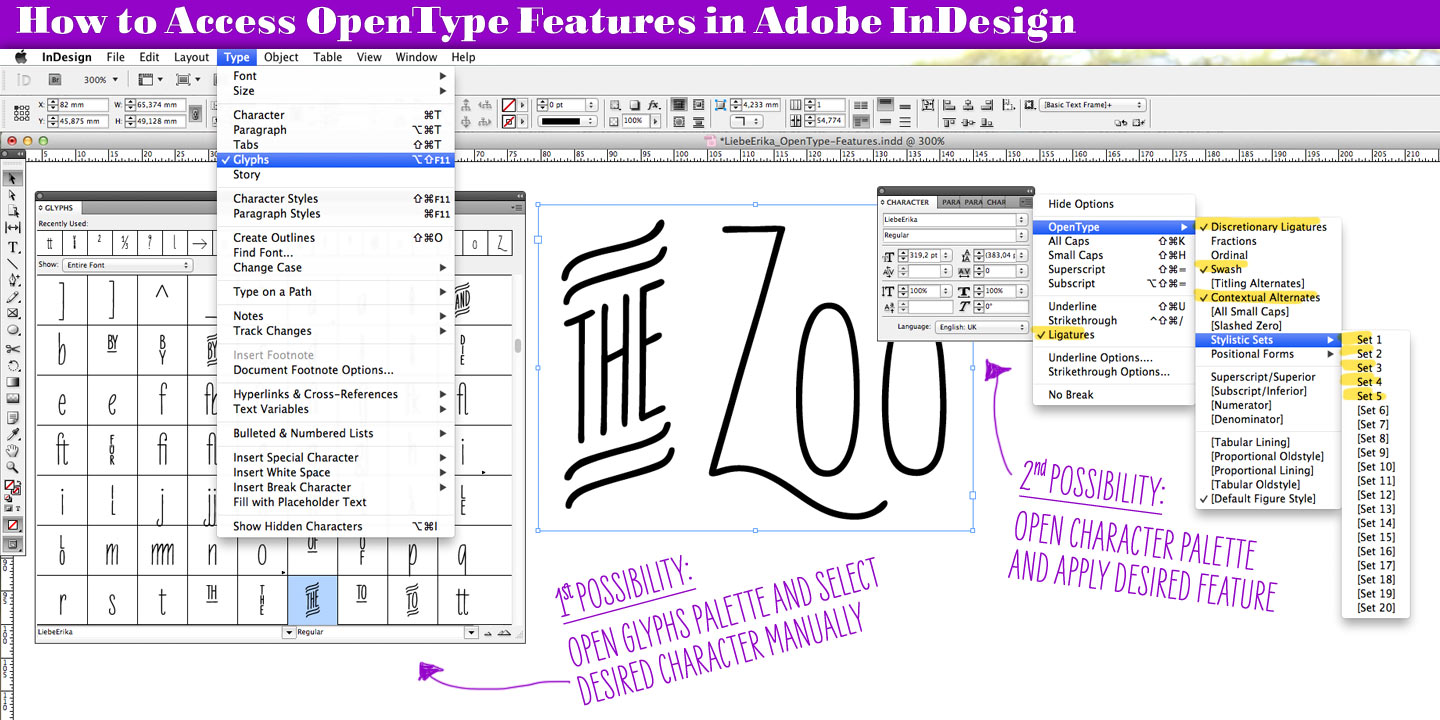
Task: Open the File menu
Action: click(115, 57)
